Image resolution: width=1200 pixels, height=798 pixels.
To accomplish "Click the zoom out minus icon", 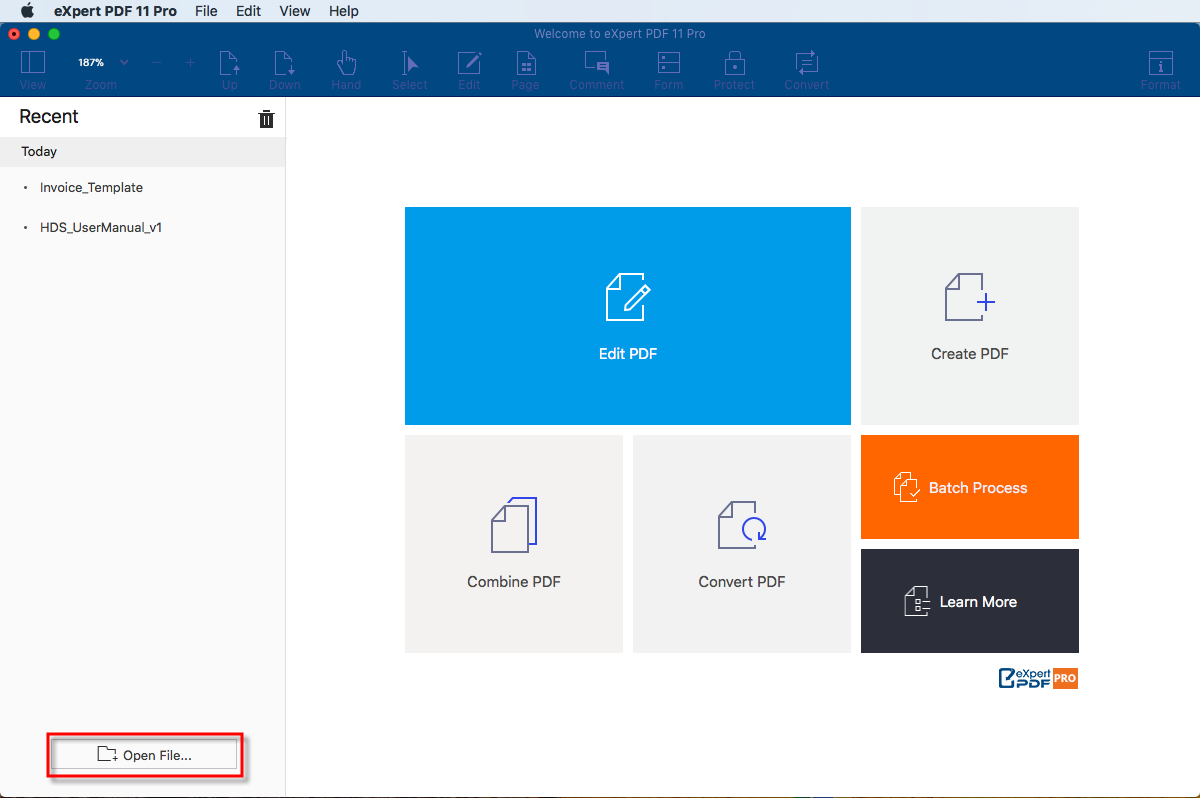I will [x=156, y=63].
